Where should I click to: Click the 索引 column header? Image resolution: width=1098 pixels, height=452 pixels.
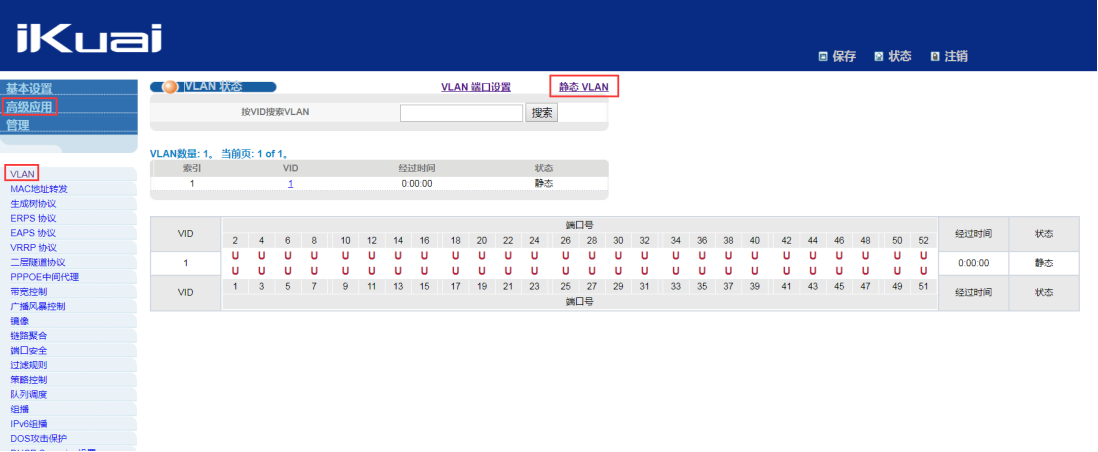(x=192, y=169)
